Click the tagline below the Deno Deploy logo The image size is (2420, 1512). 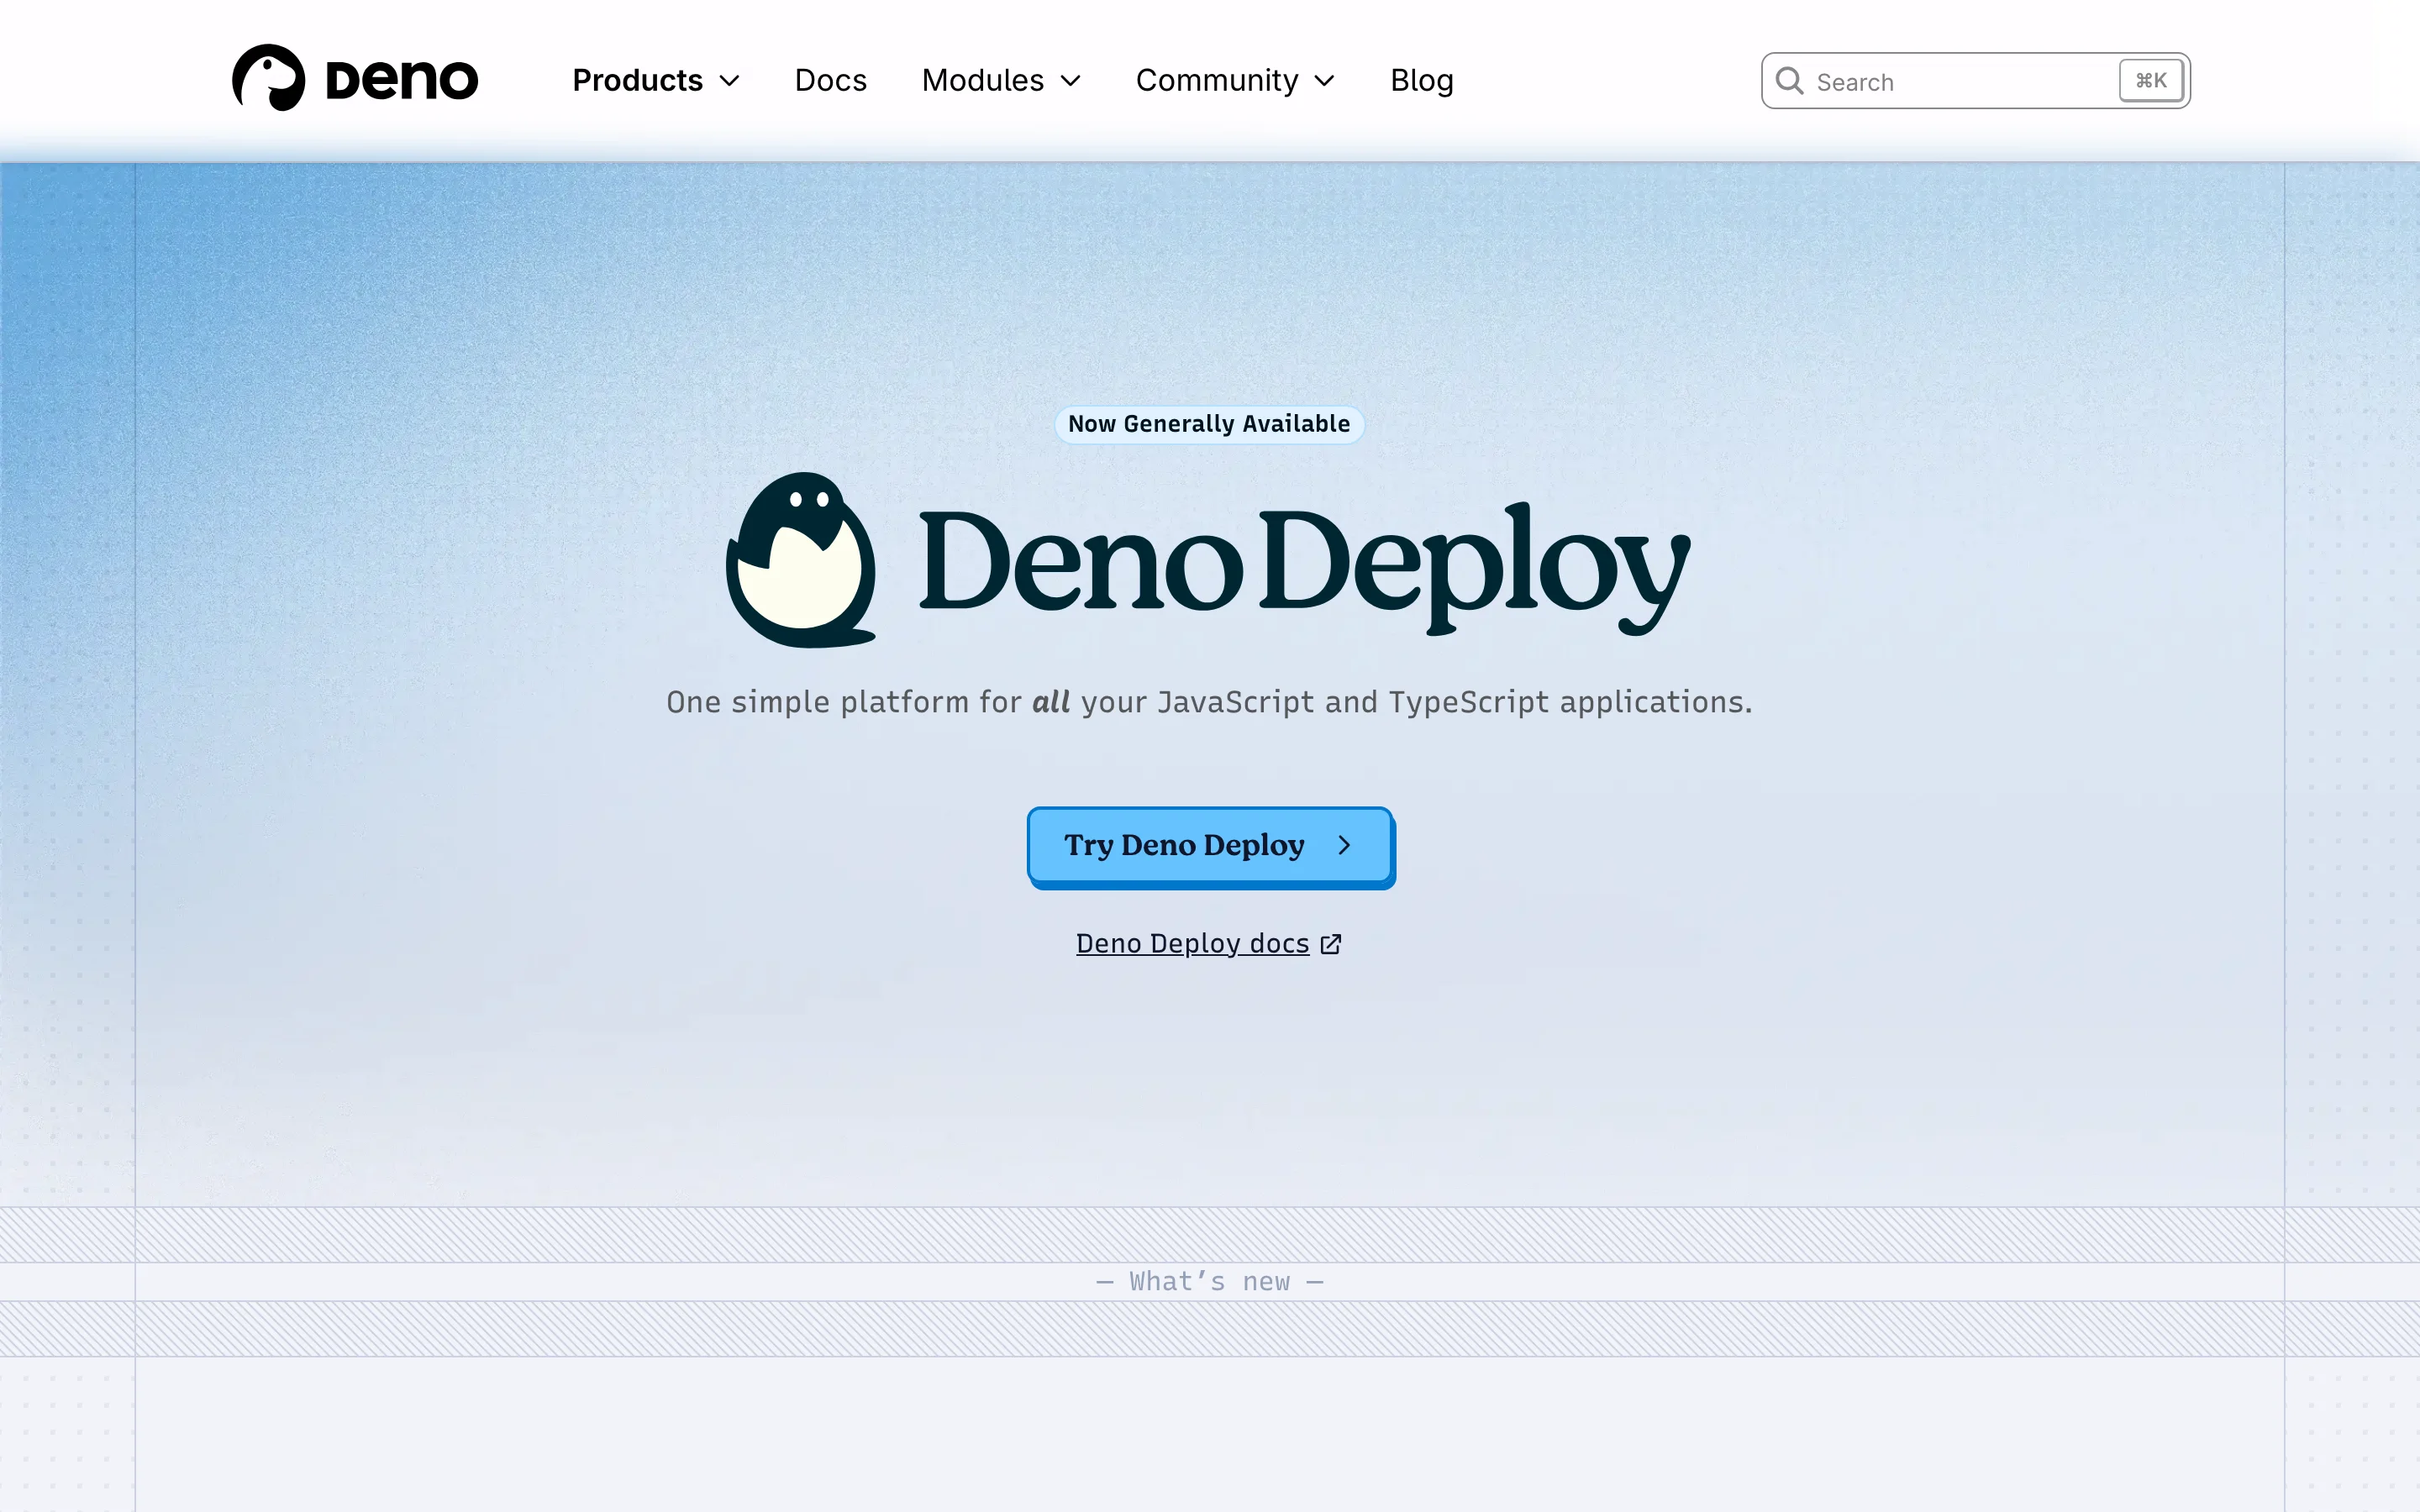(x=1209, y=702)
